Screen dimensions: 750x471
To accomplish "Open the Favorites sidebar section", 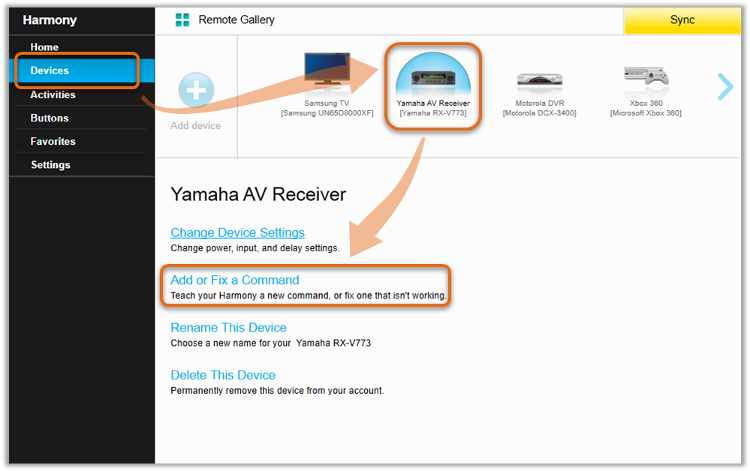I will (x=53, y=142).
